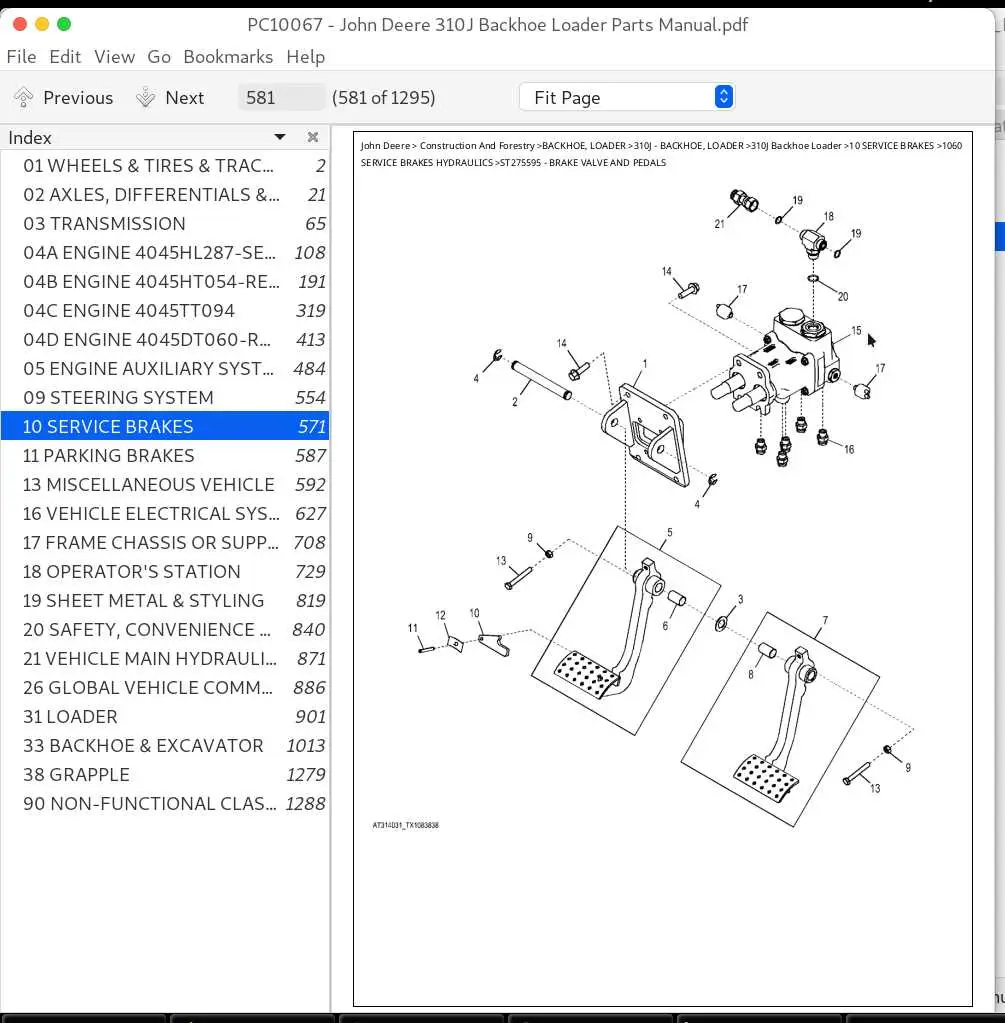Click the elbow fitting part labeled 18
1005x1023 pixels.
coord(813,244)
